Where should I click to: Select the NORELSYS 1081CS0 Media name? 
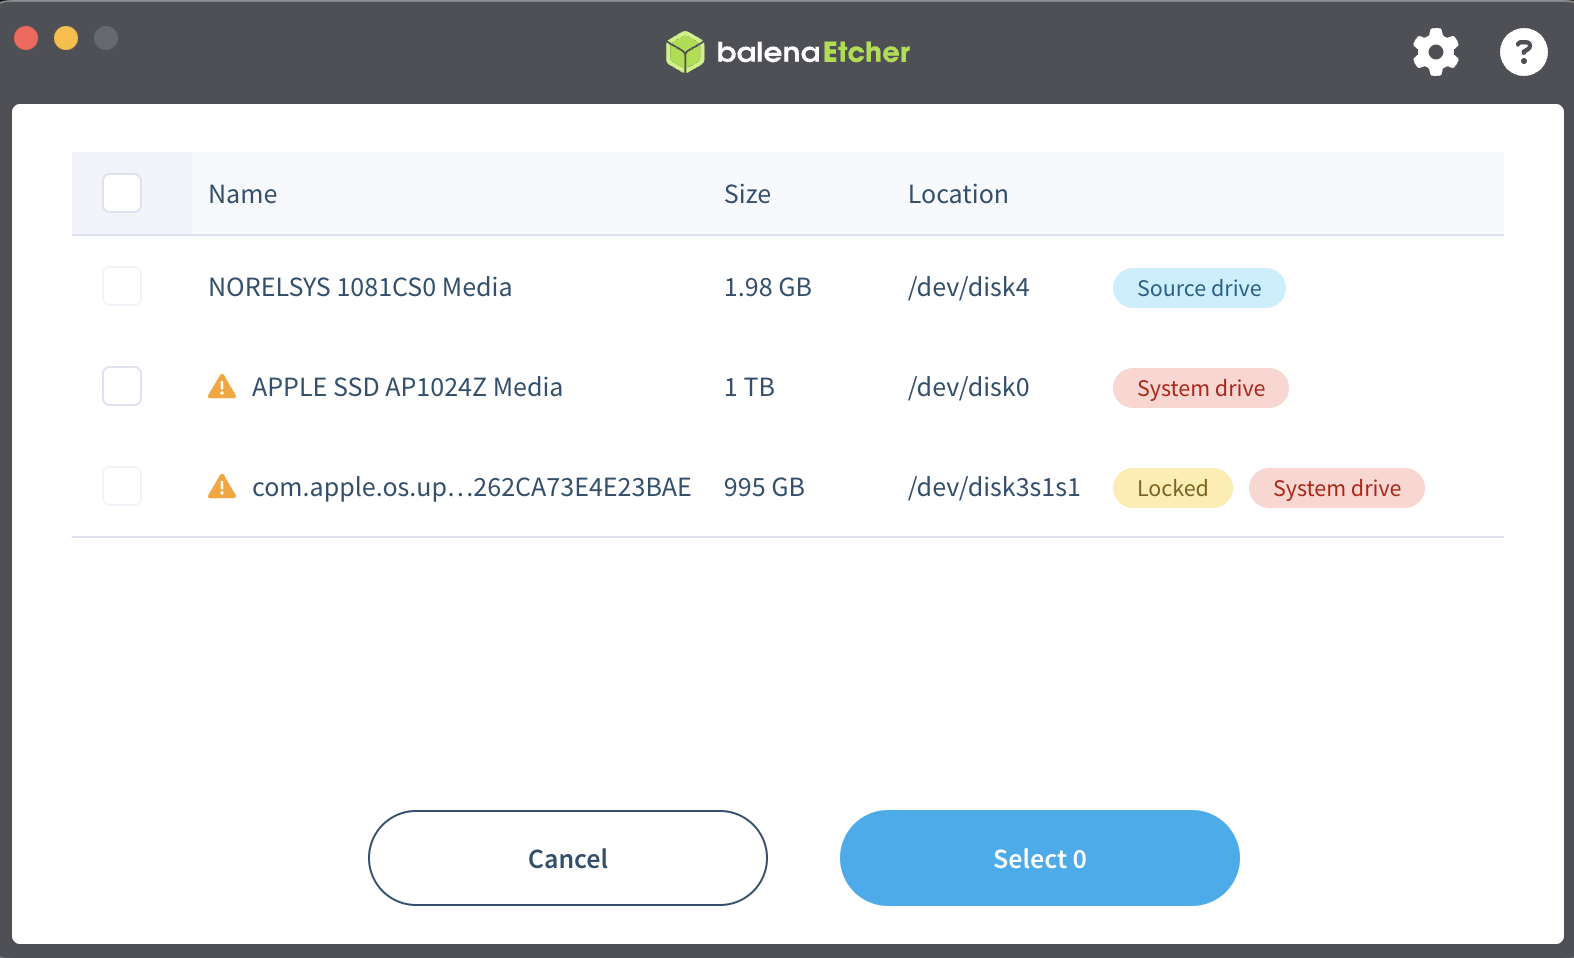tap(360, 287)
